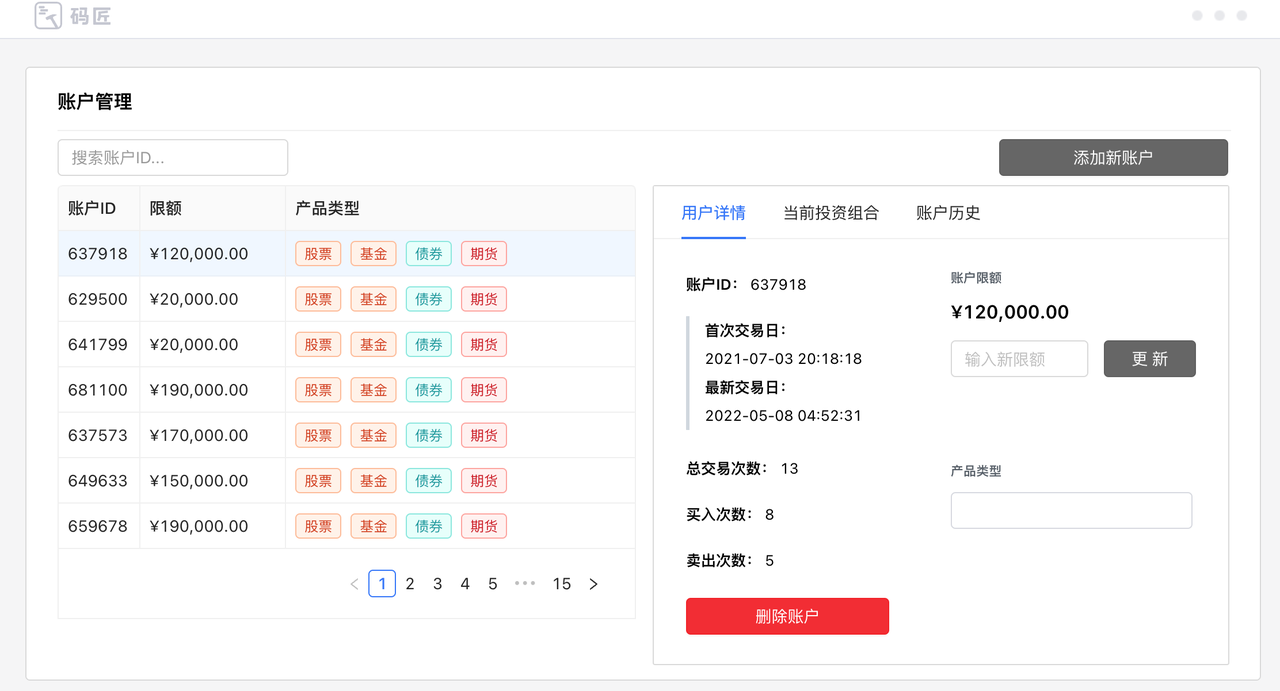Click first trade date 2021-07-03 20:18:18
The height and width of the screenshot is (691, 1280).
click(783, 358)
